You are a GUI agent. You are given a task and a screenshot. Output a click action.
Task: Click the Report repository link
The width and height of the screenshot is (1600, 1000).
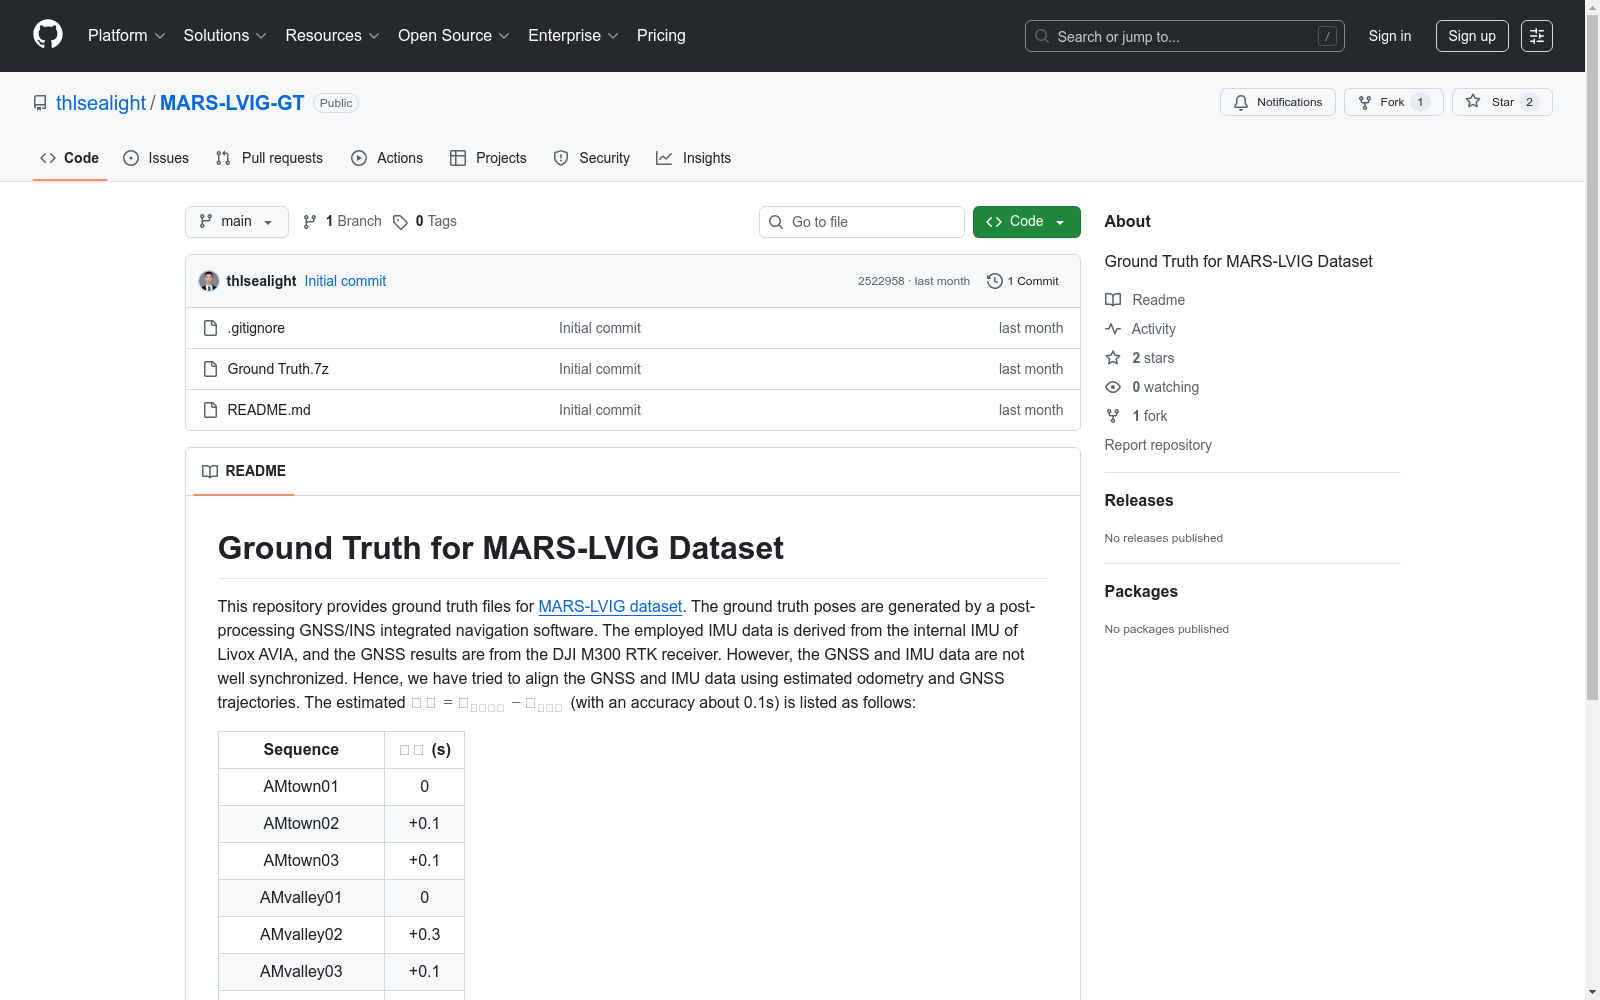point(1158,445)
